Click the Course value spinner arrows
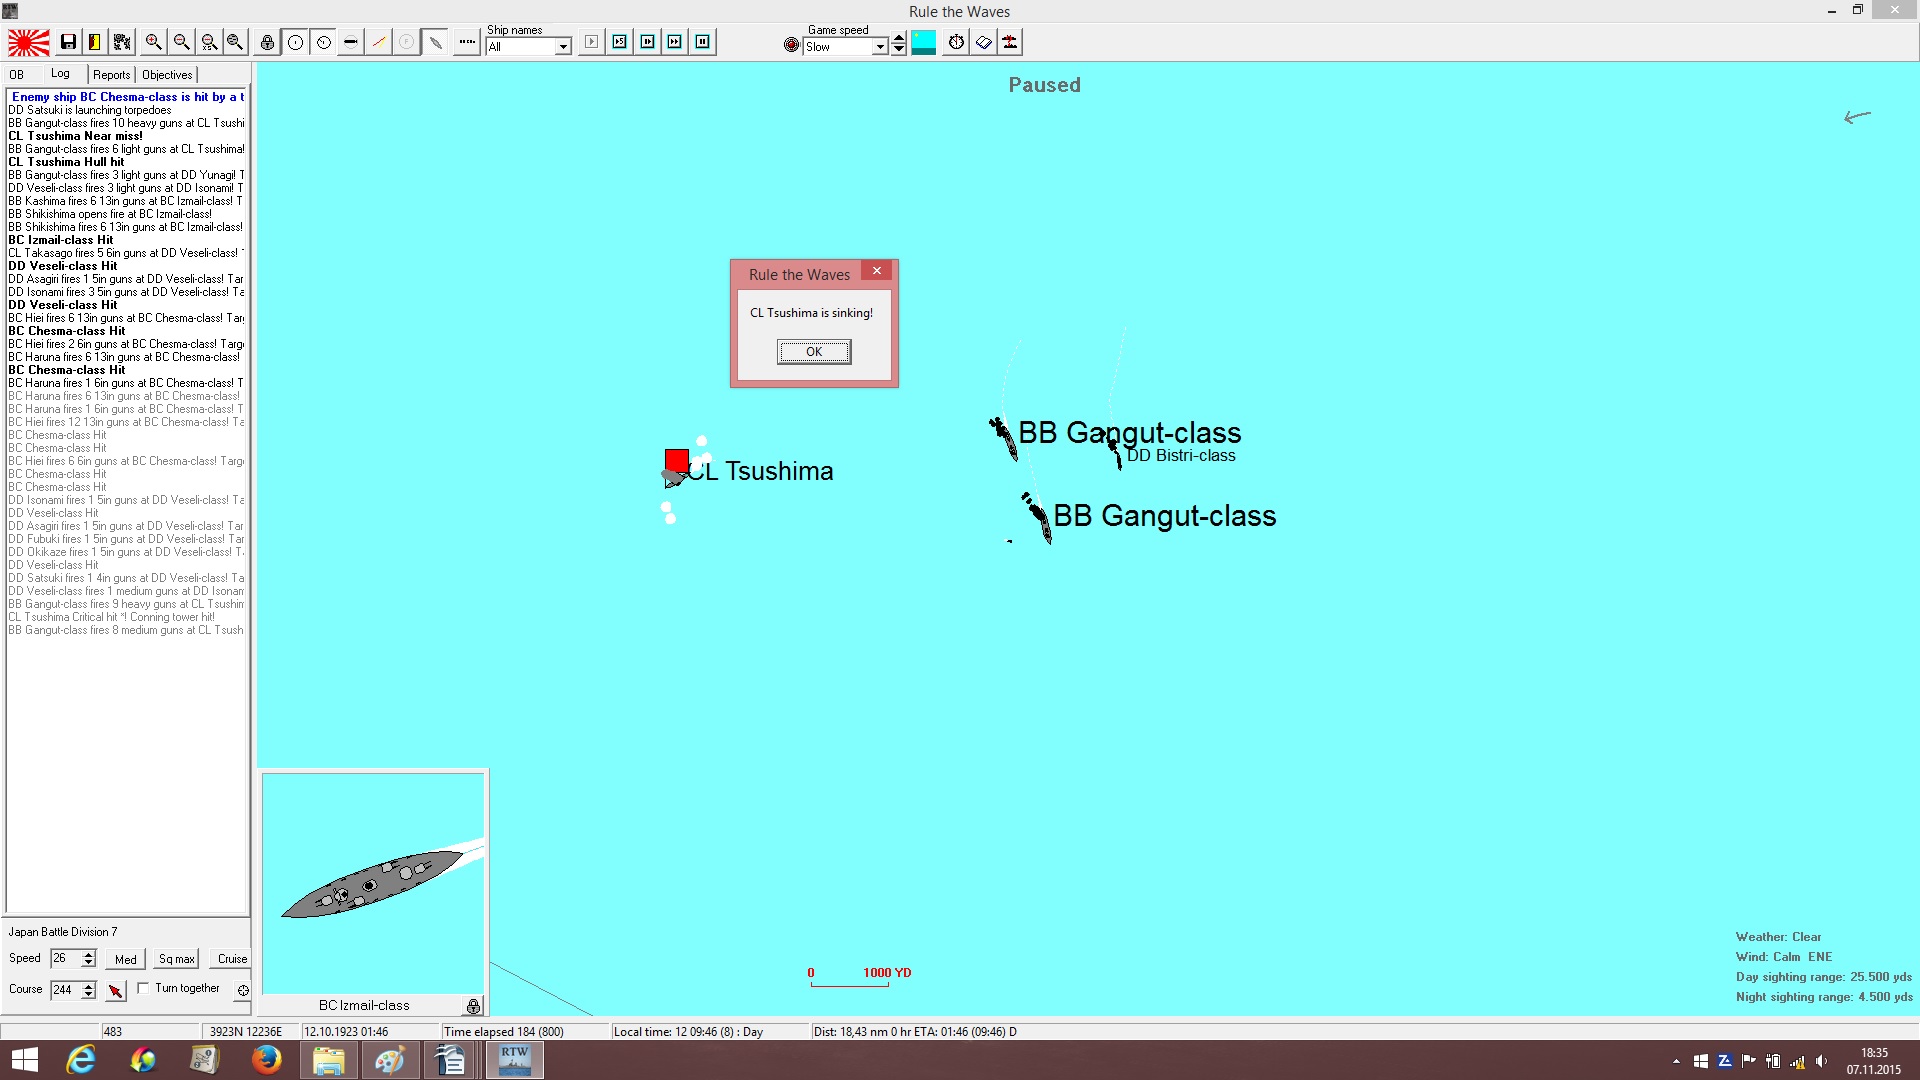Viewport: 1920px width, 1080px height. (89, 990)
